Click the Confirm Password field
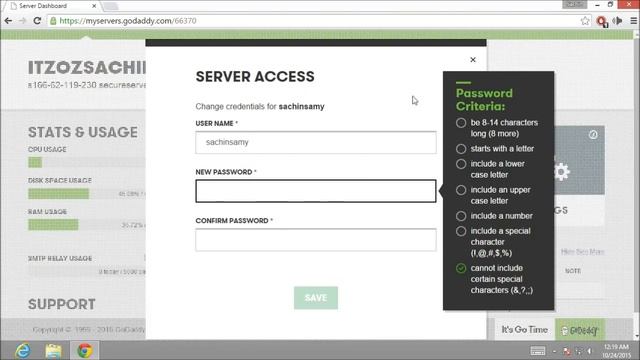This screenshot has height=360, width=640. pos(316,240)
